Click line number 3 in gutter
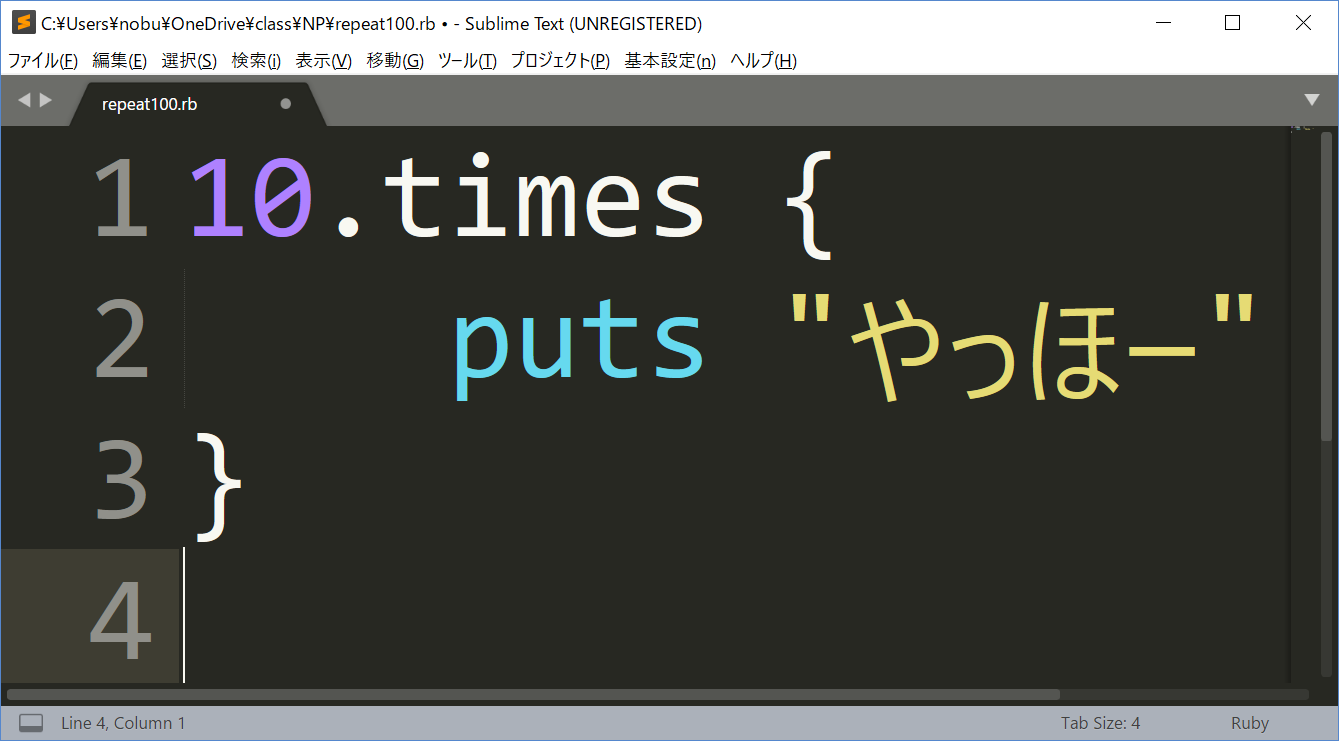The width and height of the screenshot is (1339, 741). coord(121,482)
